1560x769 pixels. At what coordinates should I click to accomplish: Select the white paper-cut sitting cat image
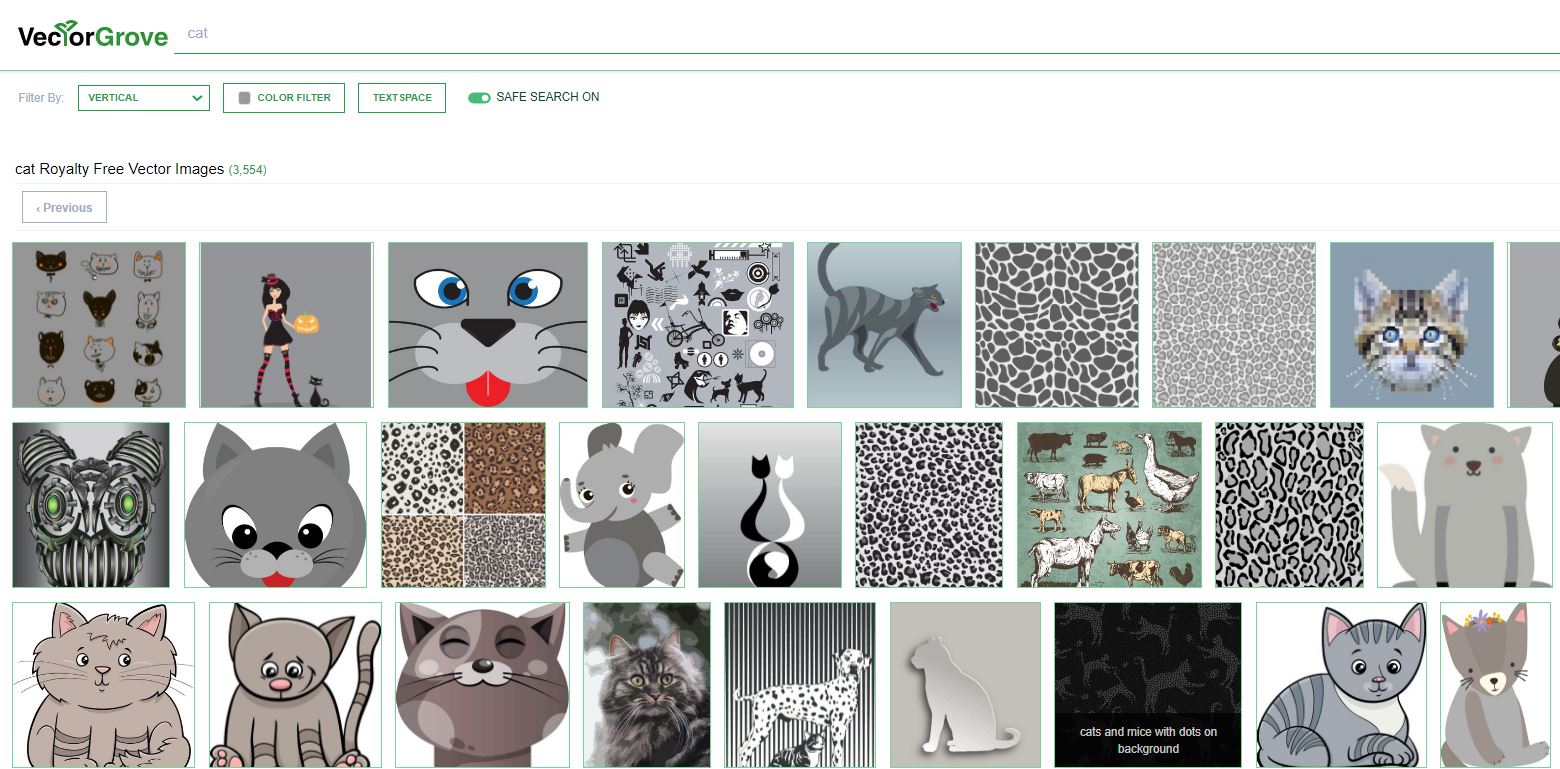point(965,685)
